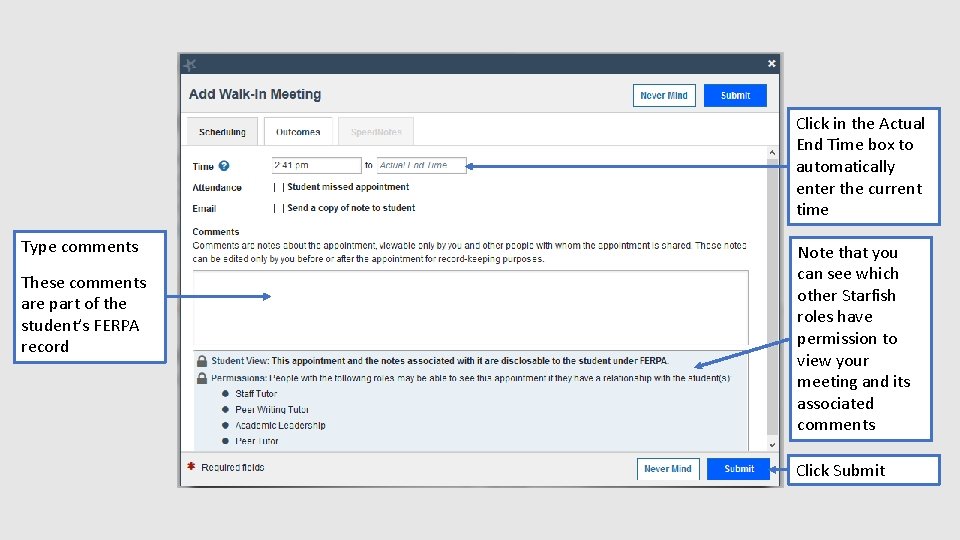The height and width of the screenshot is (540, 960).
Task: Click the Actual End Time field
Action: coord(421,165)
